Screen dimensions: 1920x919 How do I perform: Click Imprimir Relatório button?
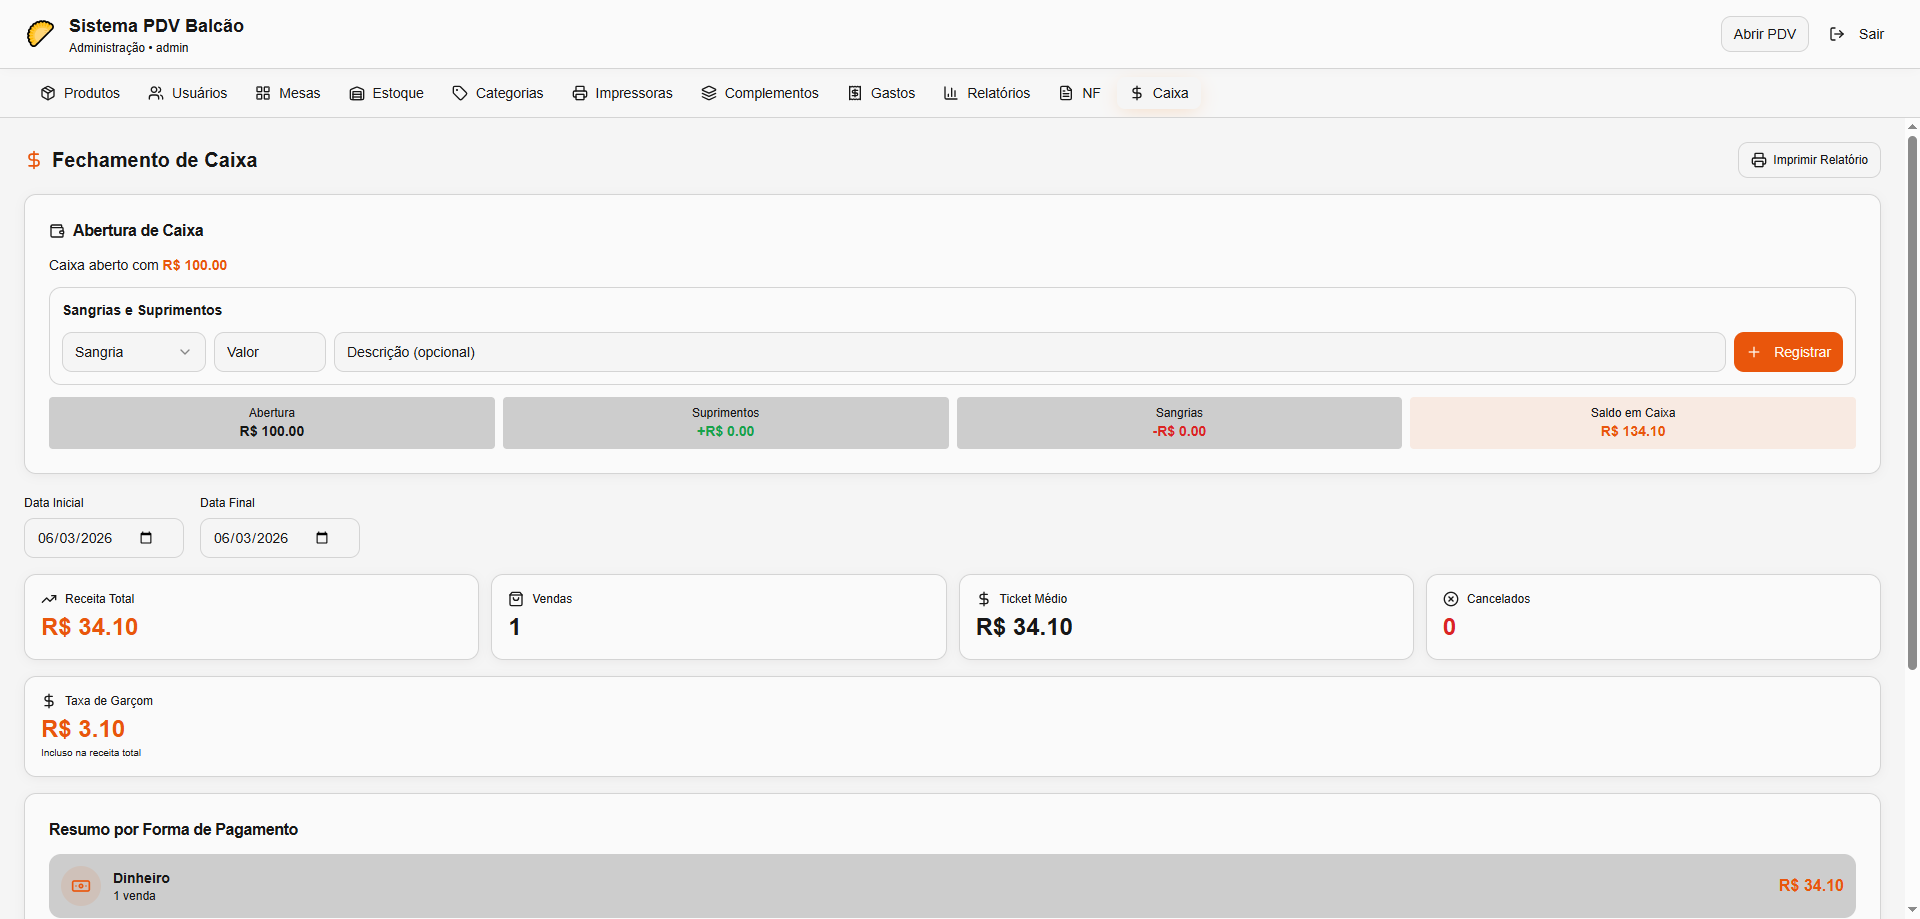point(1809,160)
